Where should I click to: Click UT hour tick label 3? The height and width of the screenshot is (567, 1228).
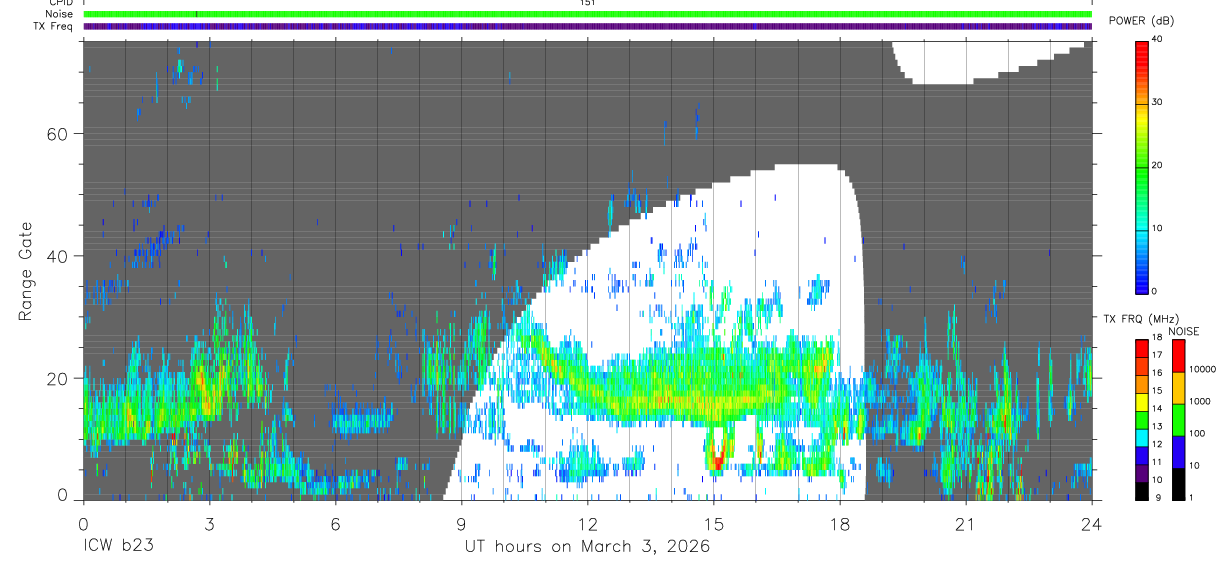[209, 524]
